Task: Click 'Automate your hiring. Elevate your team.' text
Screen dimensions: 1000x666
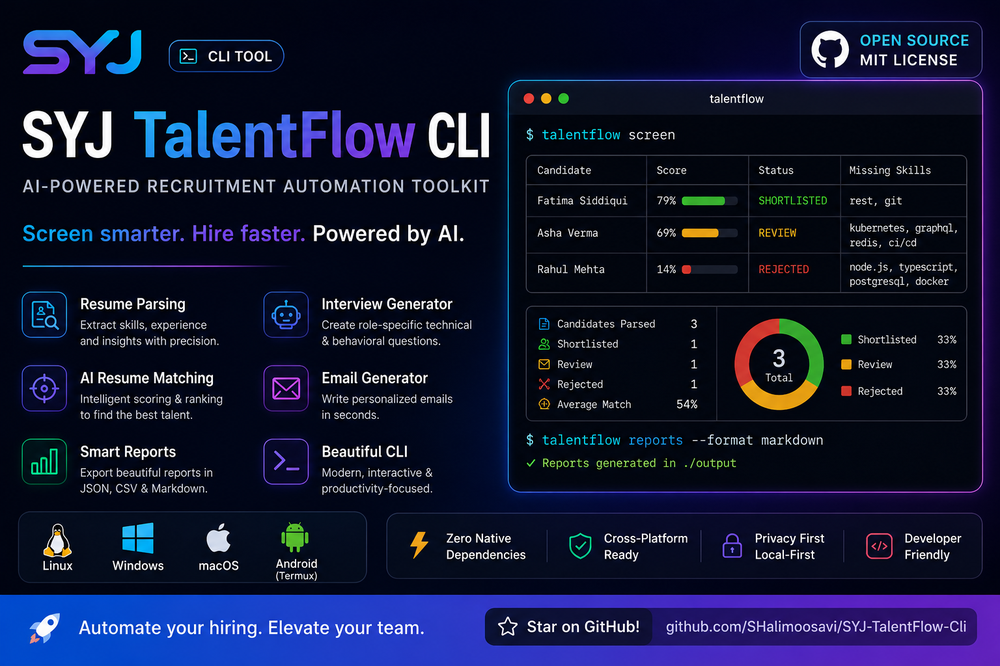Action: click(x=251, y=628)
